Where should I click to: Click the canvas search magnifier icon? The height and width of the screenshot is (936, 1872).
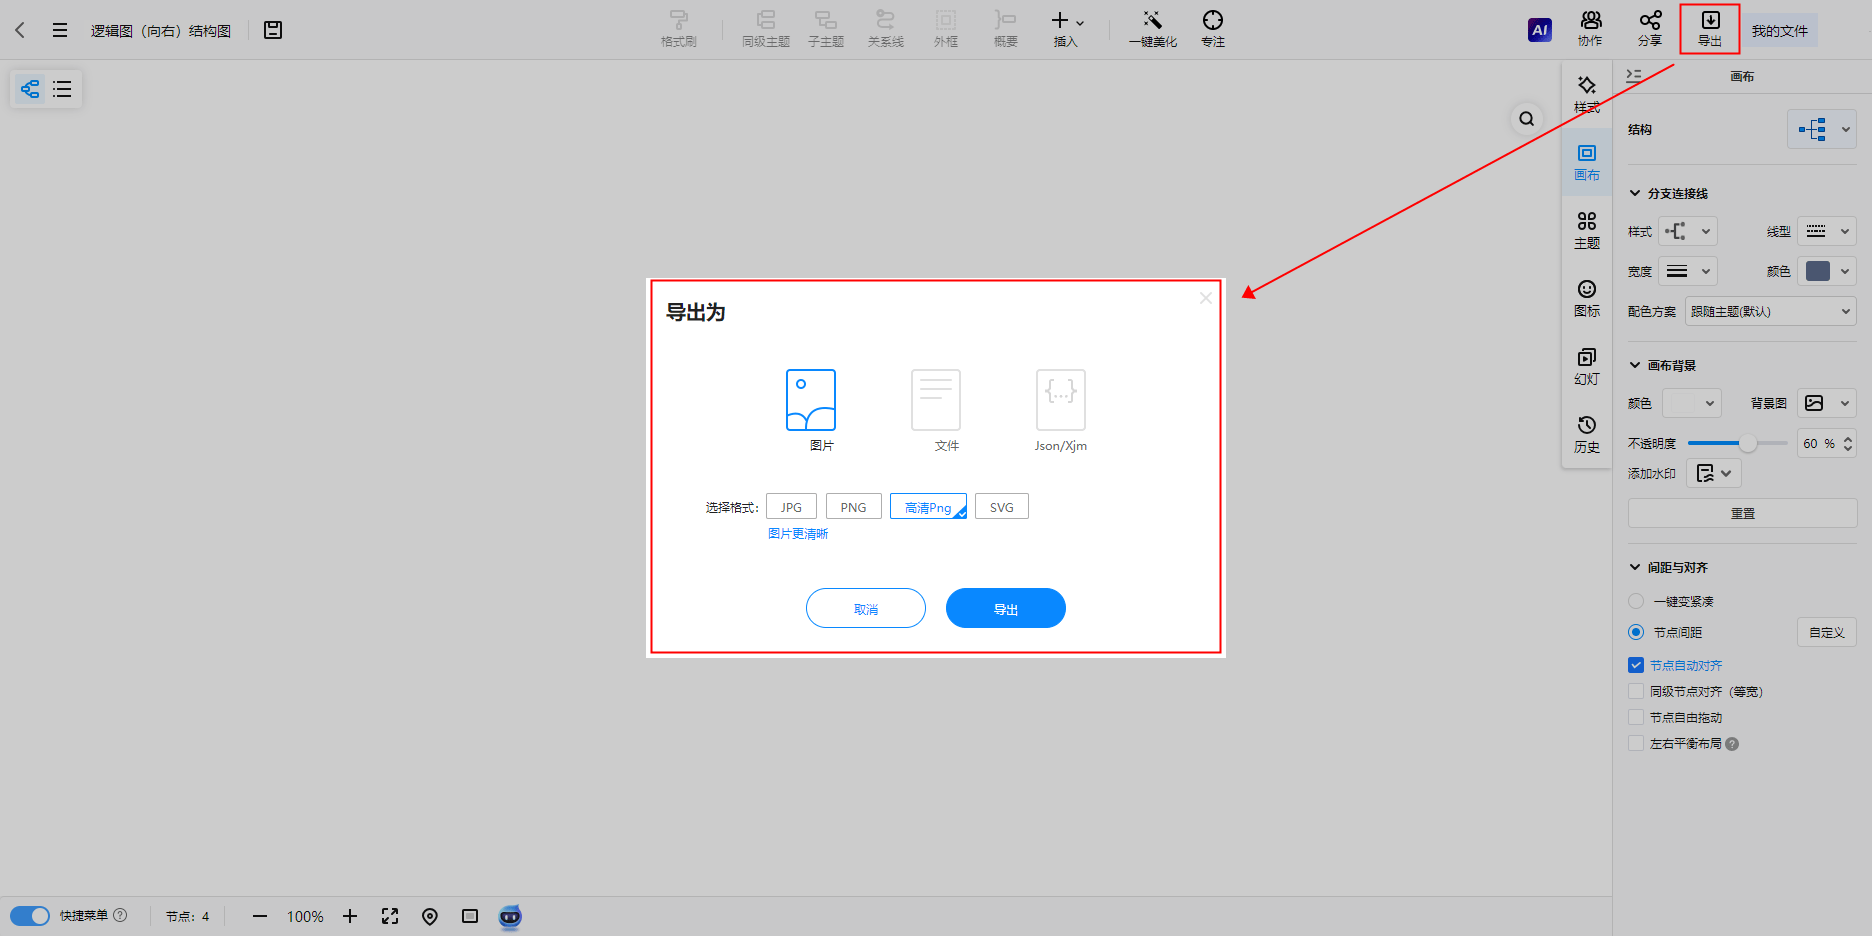[1526, 119]
